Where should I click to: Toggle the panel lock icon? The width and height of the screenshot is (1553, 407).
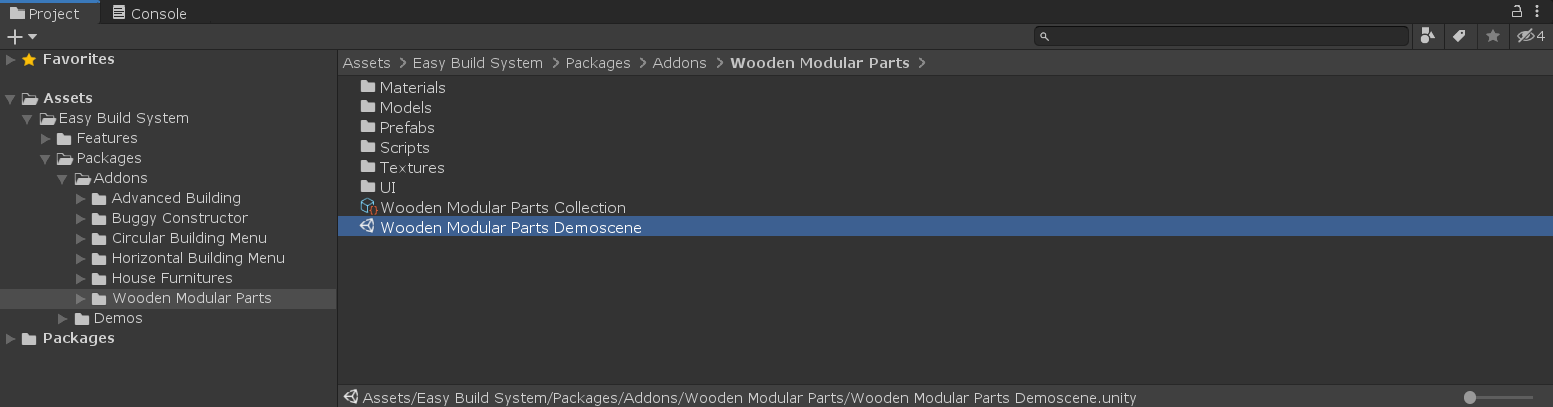(x=1517, y=11)
